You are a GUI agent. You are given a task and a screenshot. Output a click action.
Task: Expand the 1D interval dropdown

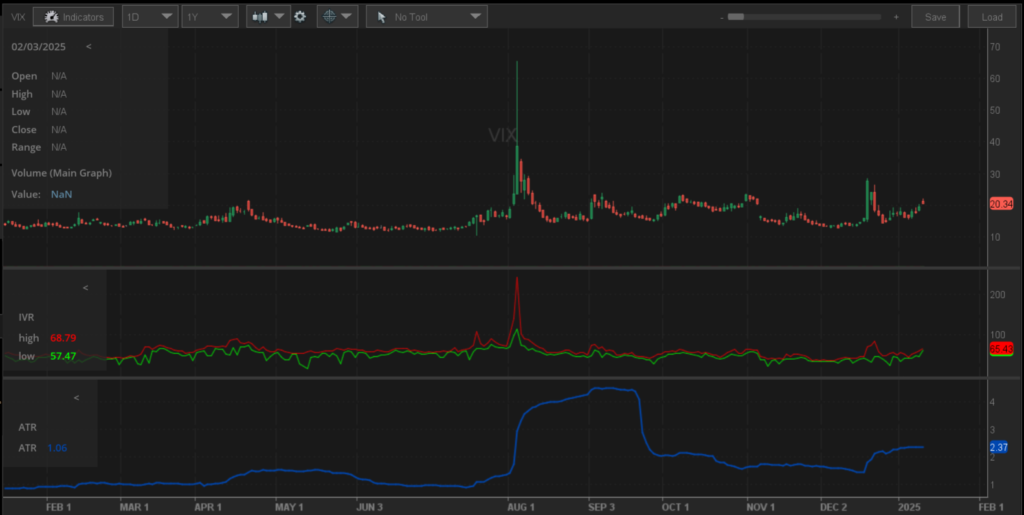pyautogui.click(x=150, y=17)
